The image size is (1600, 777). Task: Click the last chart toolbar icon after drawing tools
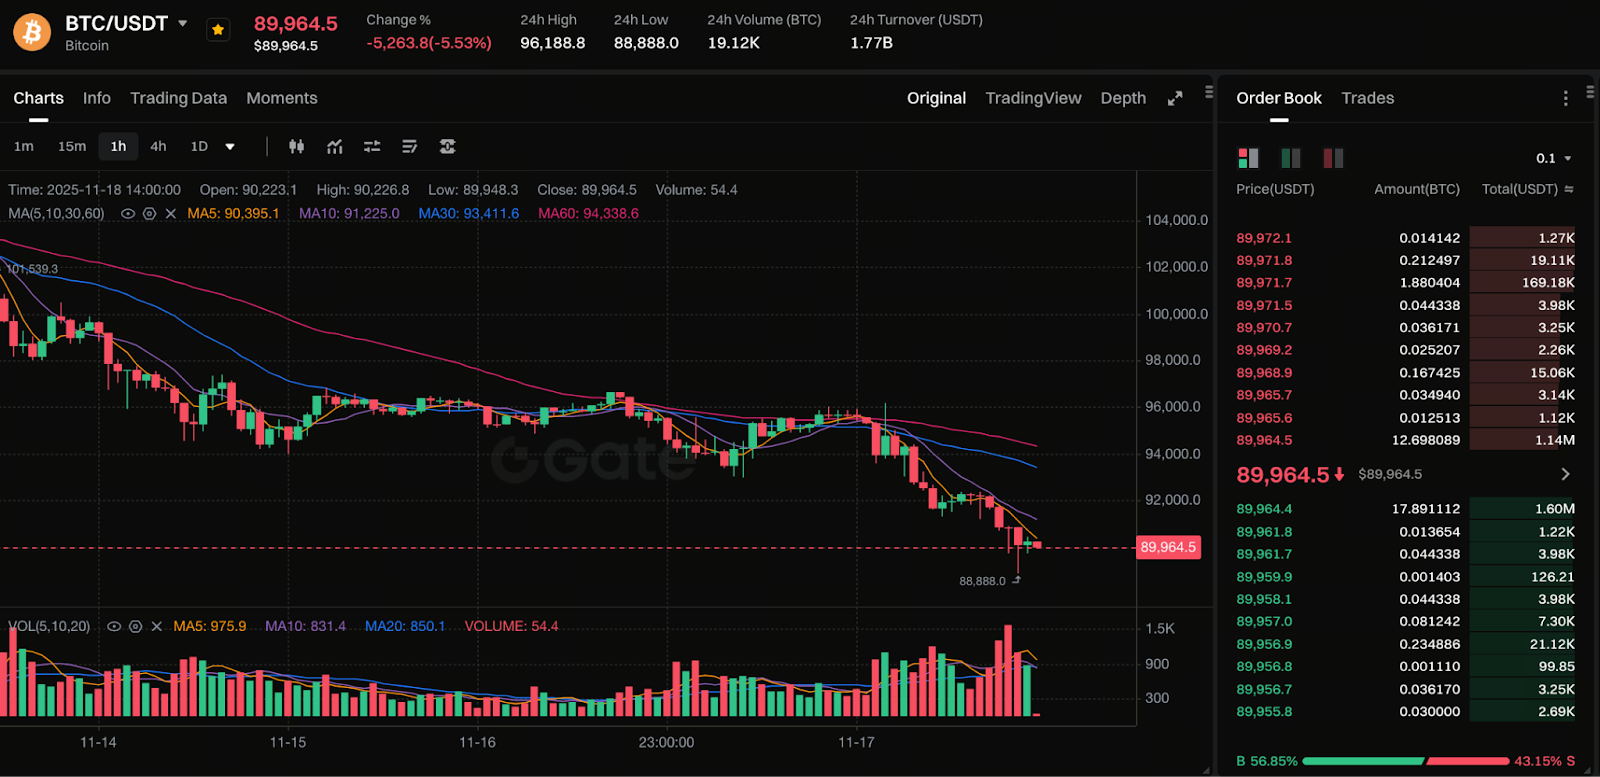(x=447, y=146)
